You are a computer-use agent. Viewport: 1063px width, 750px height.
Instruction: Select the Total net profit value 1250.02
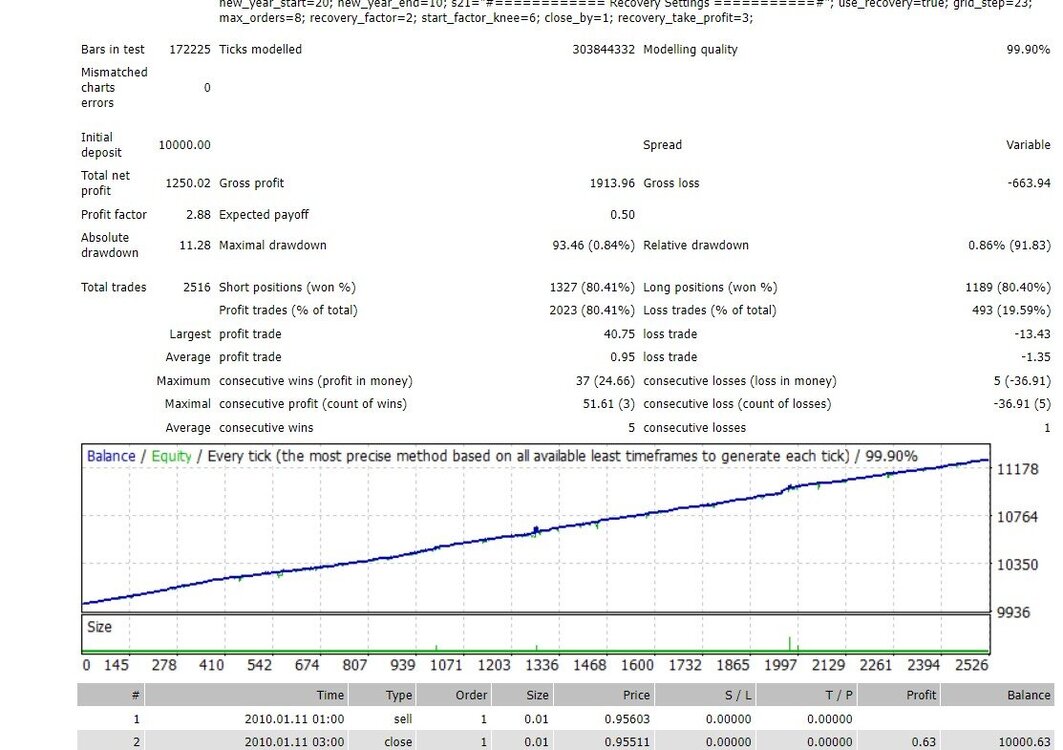click(x=188, y=183)
